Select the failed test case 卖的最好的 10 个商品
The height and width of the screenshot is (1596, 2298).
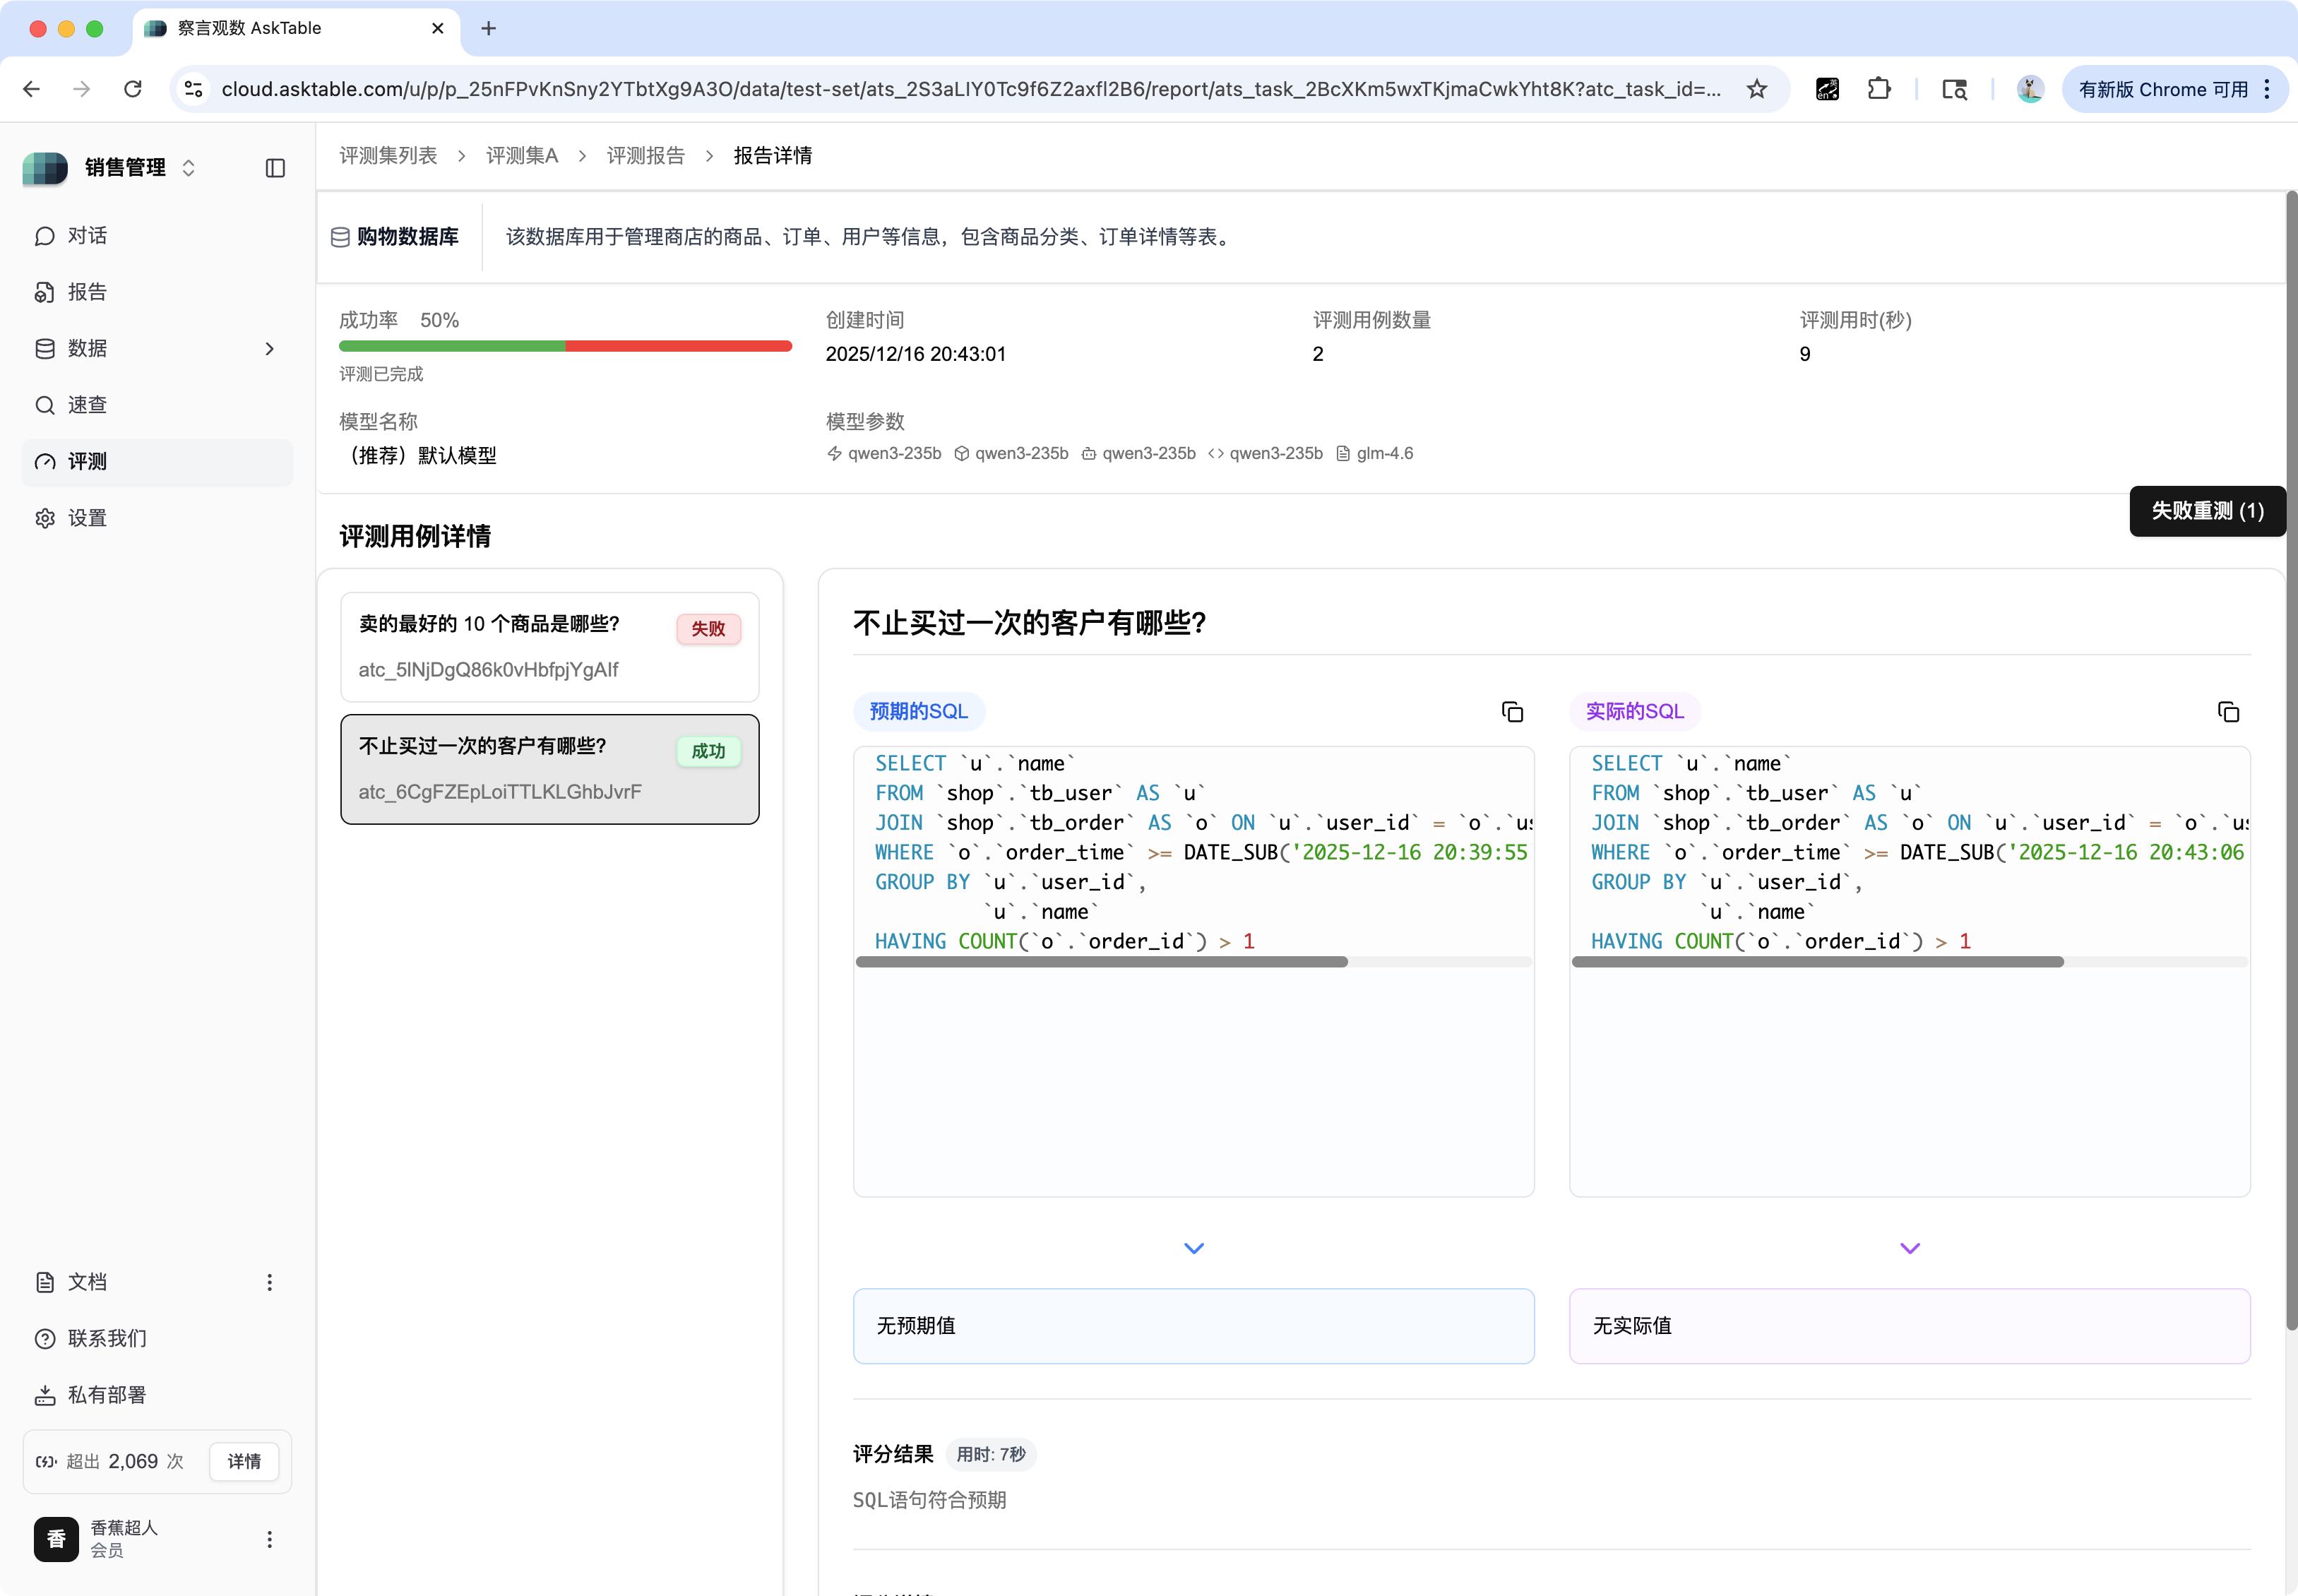pyautogui.click(x=549, y=646)
